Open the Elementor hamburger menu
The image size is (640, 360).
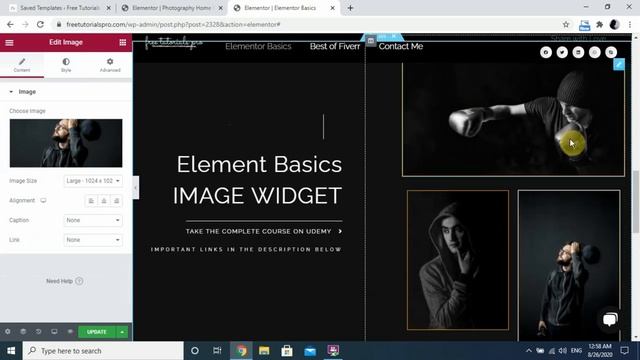(x=9, y=42)
